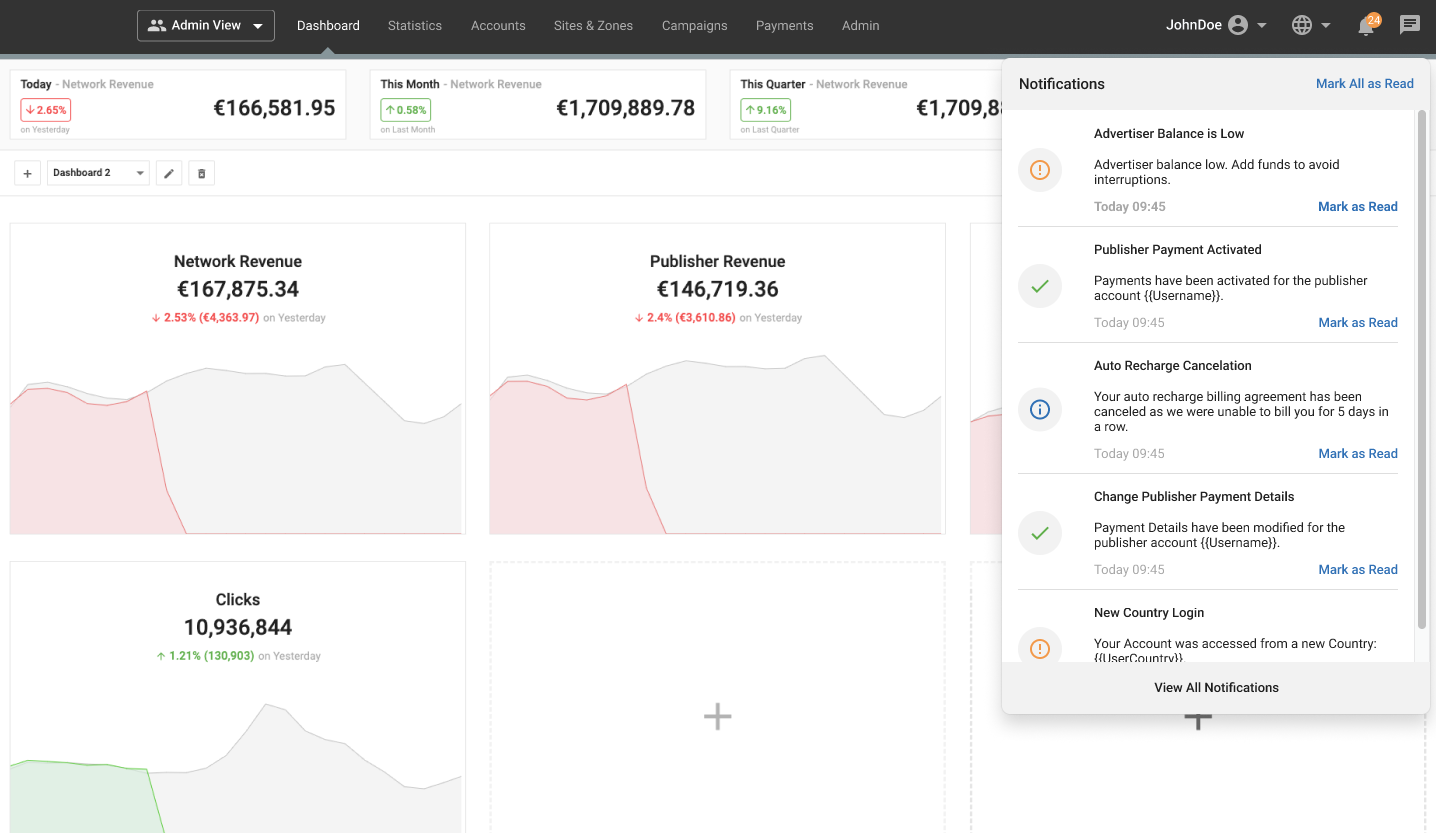Open the Campaigns menu item
This screenshot has height=833, width=1436.
[694, 26]
